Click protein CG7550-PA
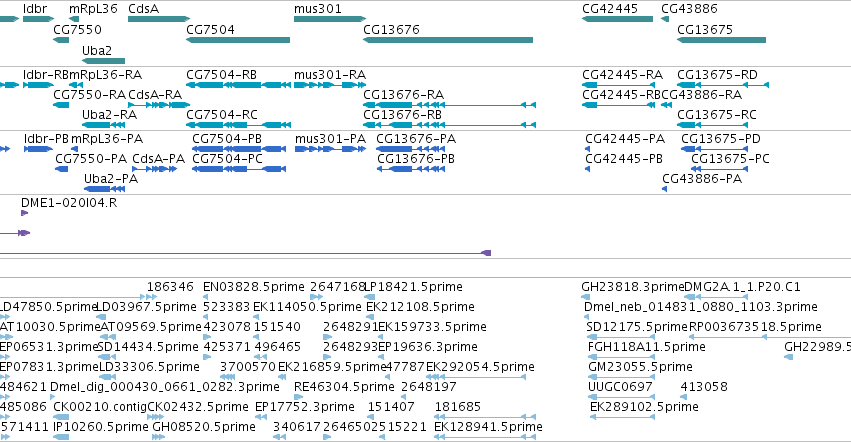The image size is (851, 442). coord(61,169)
